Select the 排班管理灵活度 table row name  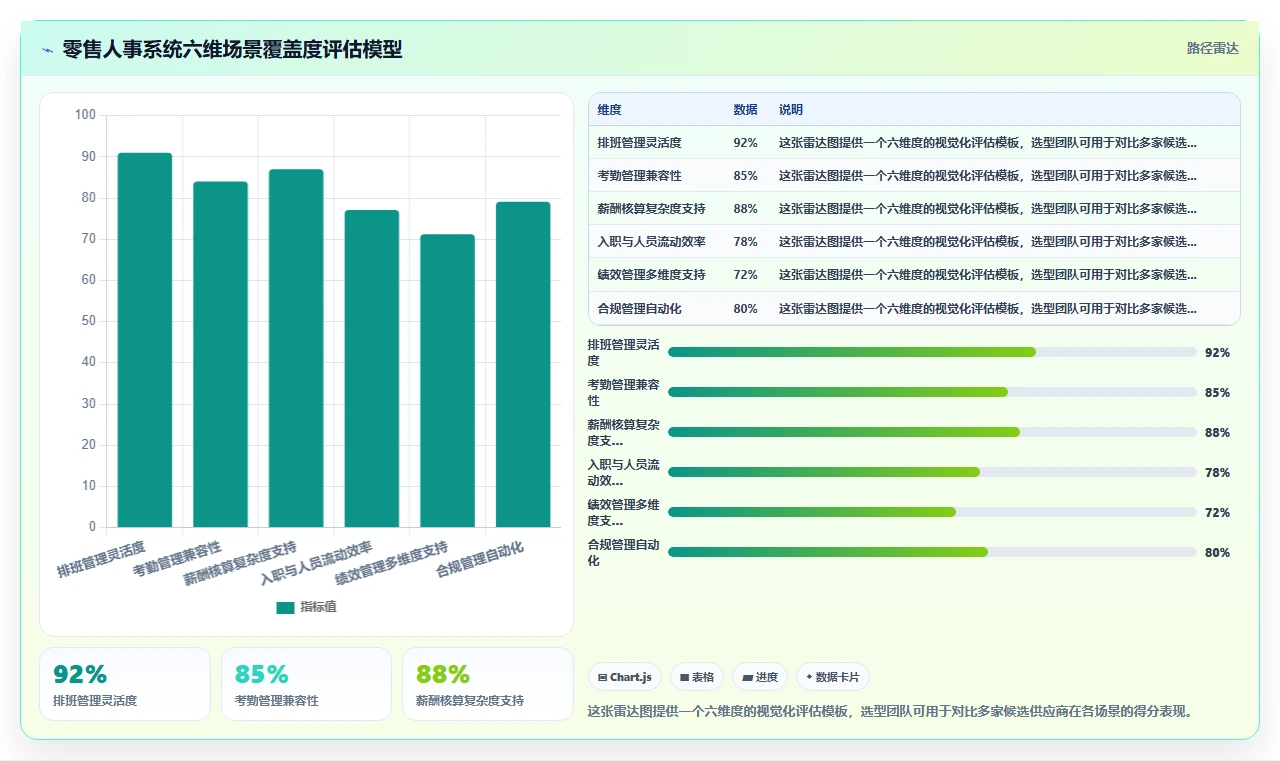(639, 143)
